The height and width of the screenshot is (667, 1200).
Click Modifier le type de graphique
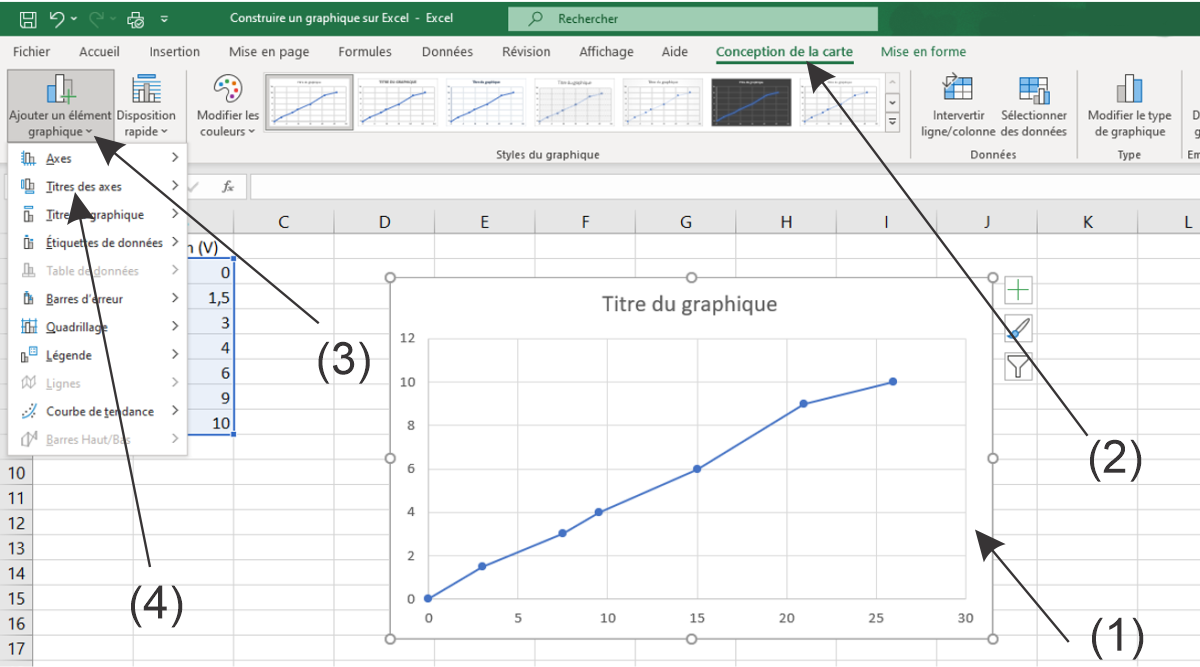[1129, 105]
